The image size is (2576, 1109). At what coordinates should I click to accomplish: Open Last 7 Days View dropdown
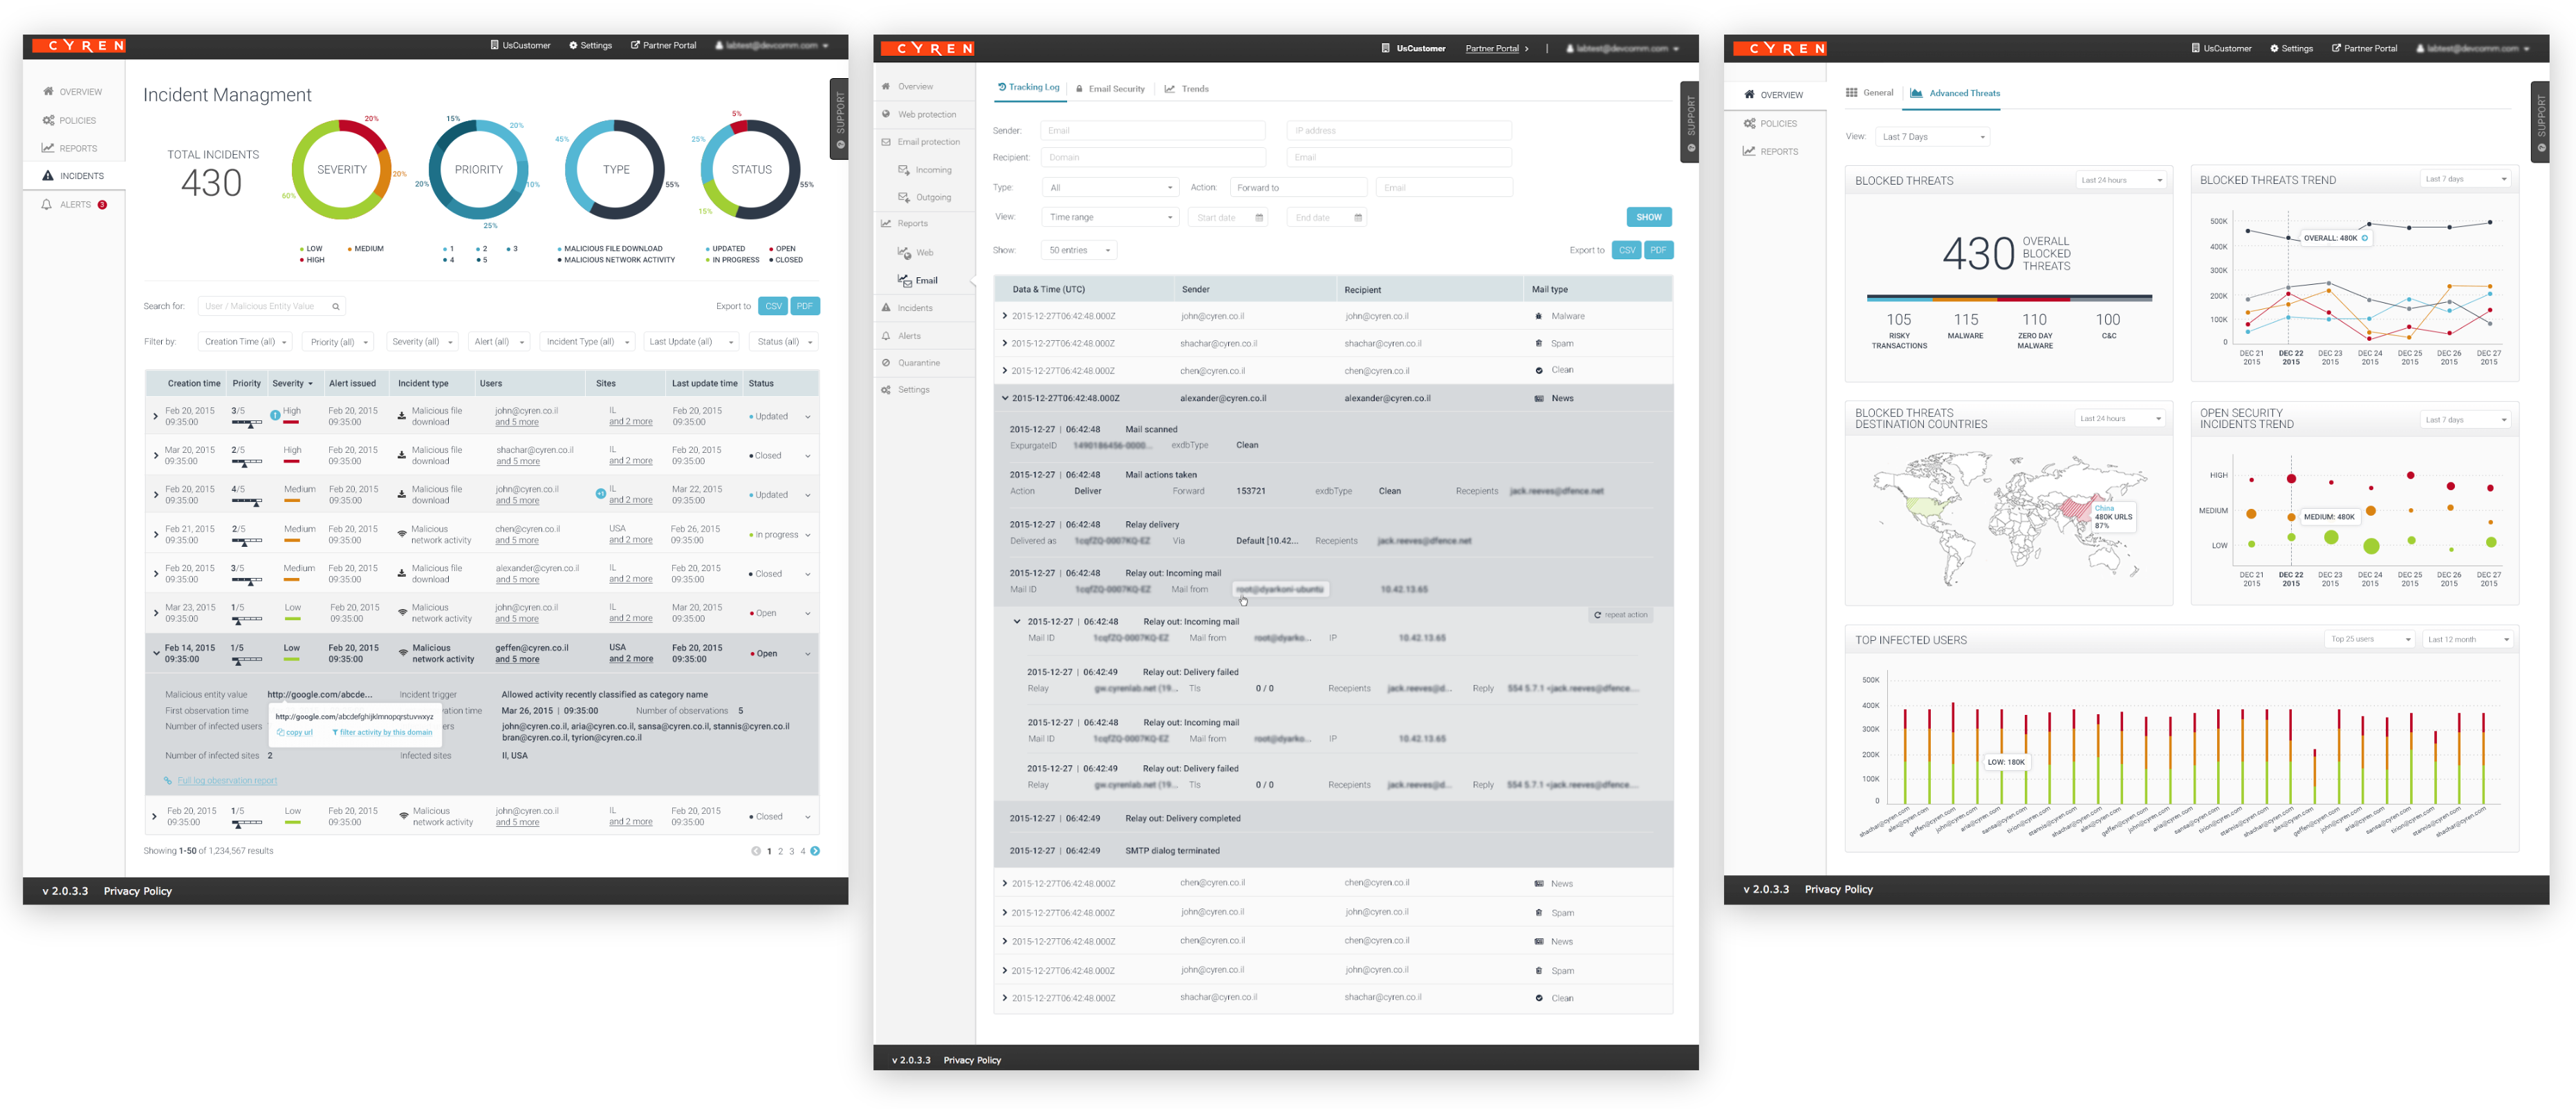click(x=1932, y=137)
